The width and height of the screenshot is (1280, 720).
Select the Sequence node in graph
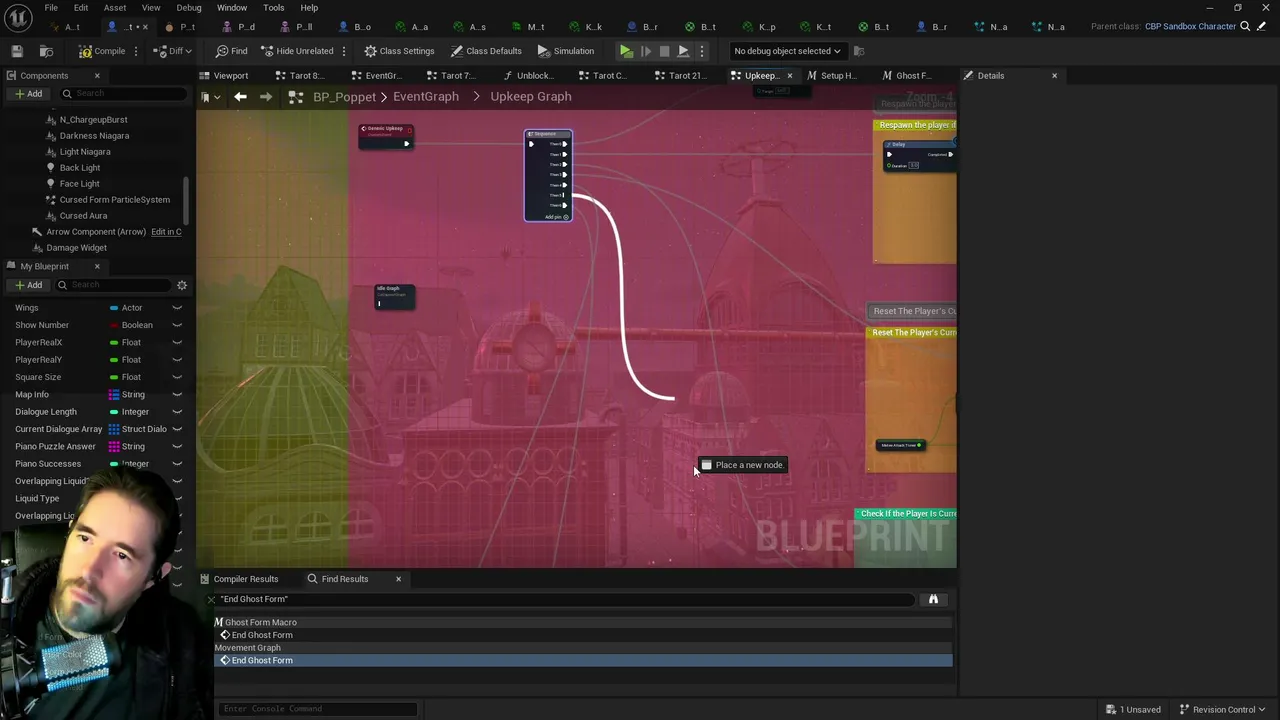(x=548, y=175)
